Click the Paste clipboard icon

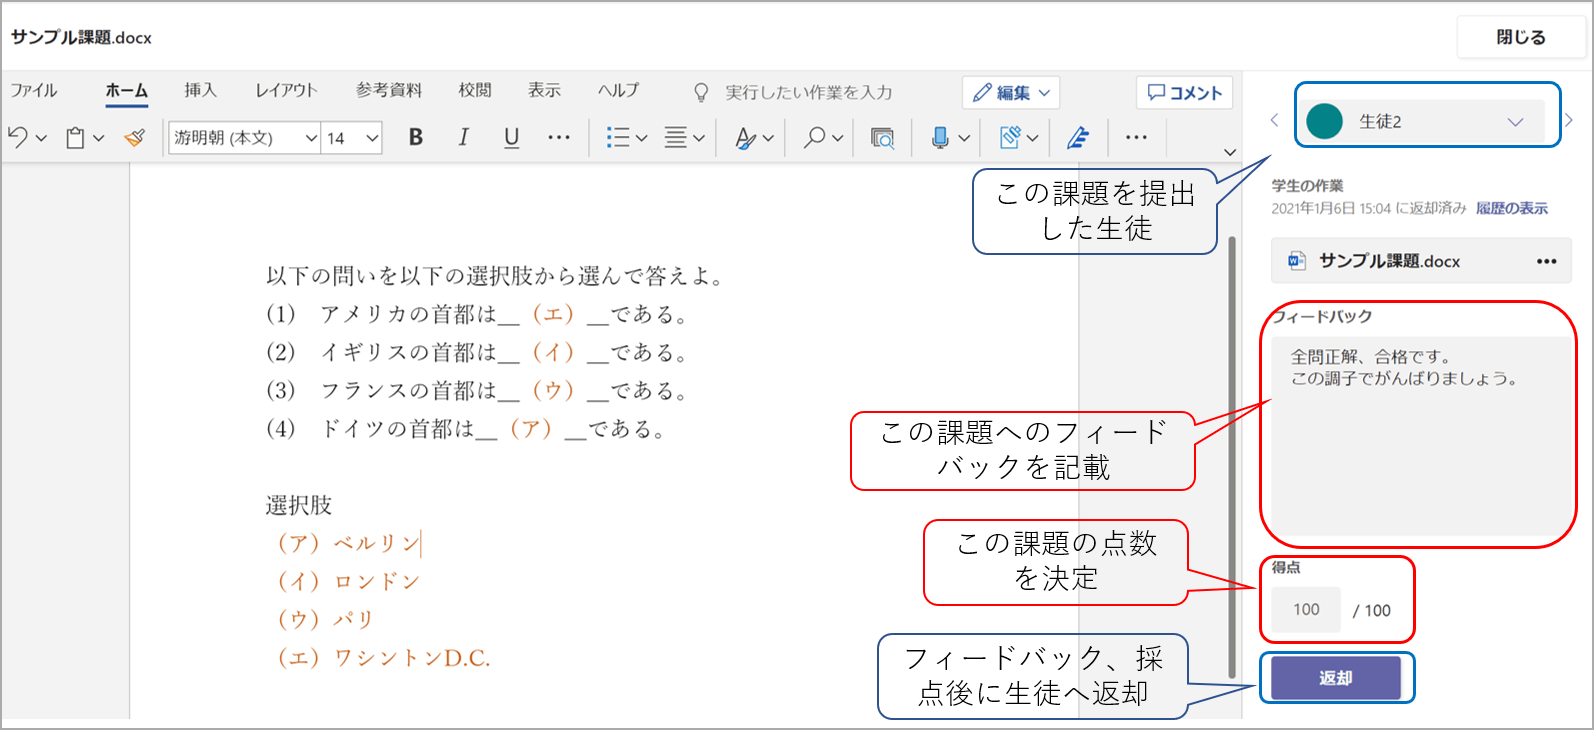click(75, 138)
